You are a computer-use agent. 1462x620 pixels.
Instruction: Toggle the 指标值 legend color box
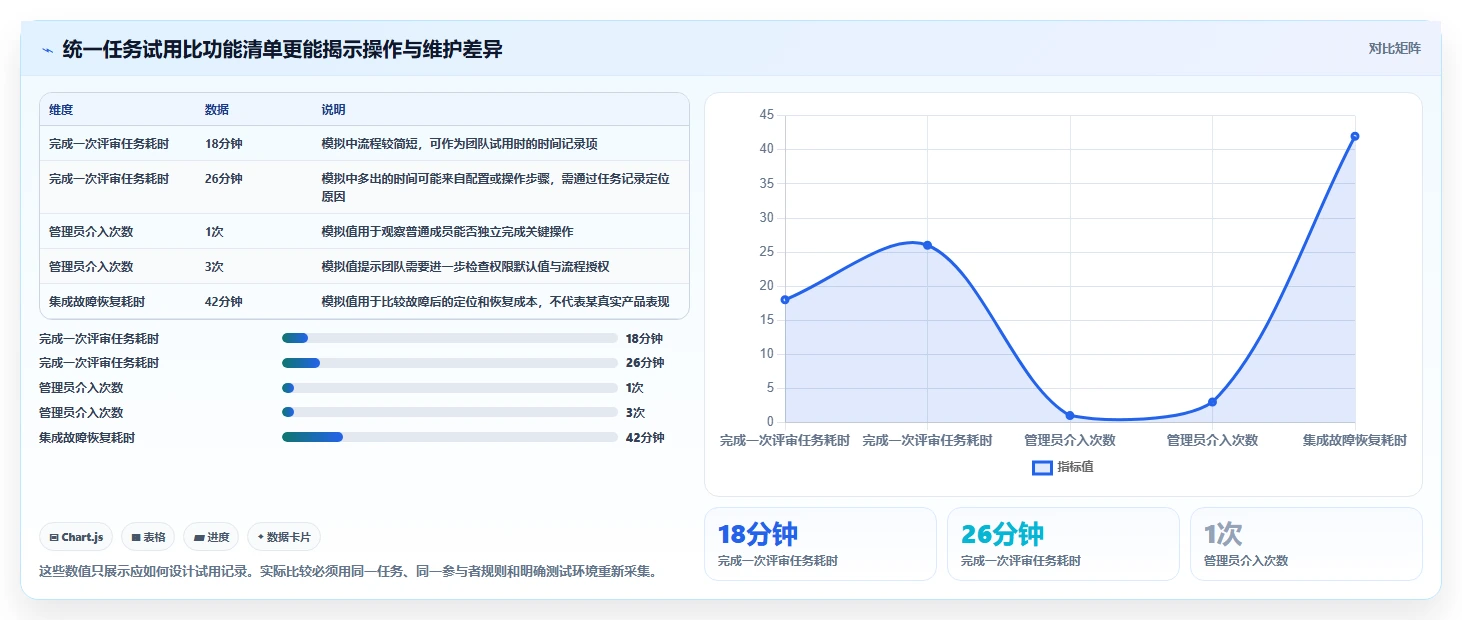point(1042,467)
